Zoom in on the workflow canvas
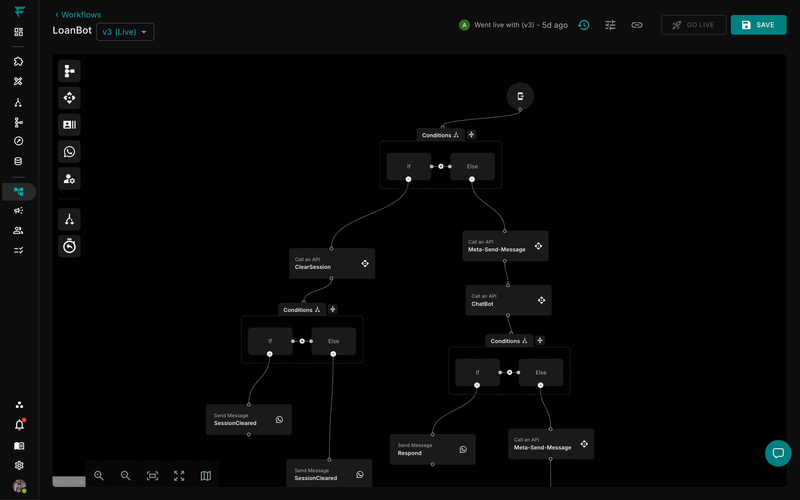This screenshot has width=800, height=500. pyautogui.click(x=99, y=476)
